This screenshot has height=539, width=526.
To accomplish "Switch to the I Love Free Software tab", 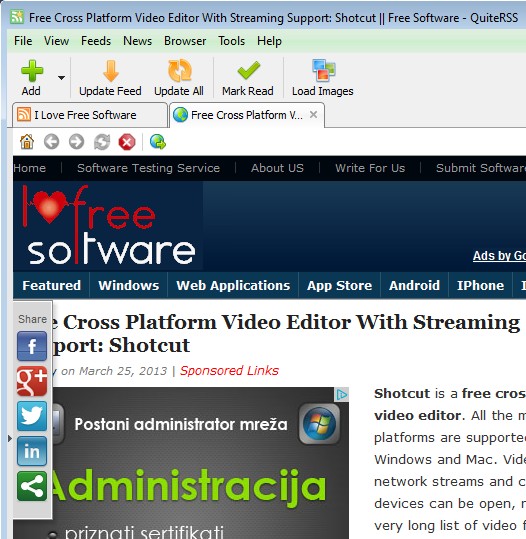I will pyautogui.click(x=89, y=115).
